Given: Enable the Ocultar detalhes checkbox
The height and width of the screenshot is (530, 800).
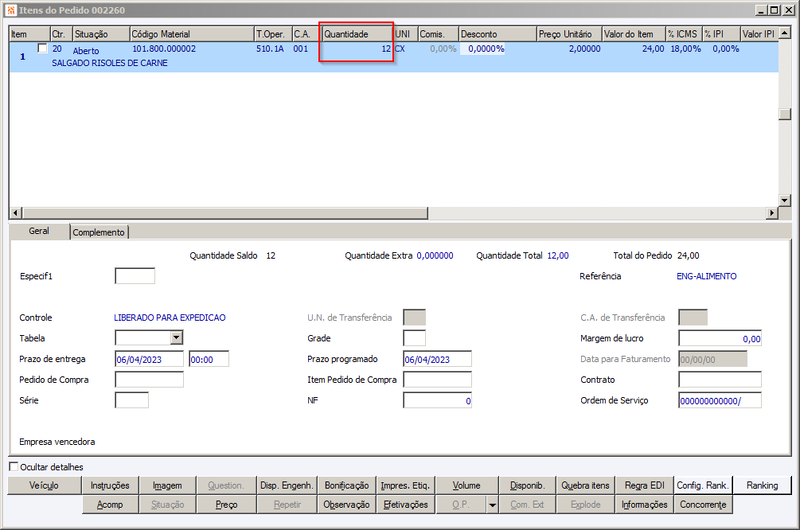Looking at the screenshot, I should point(14,467).
